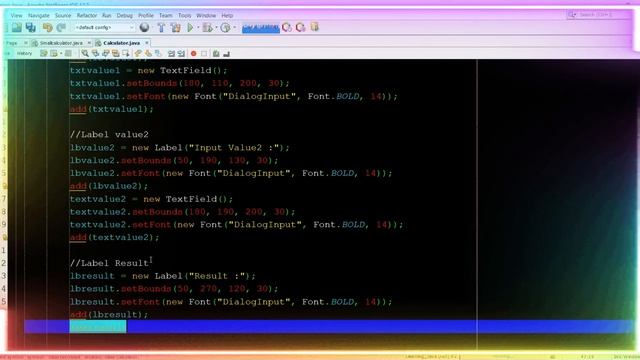Screen dimensions: 640x360
Task: Open the Debug menu
Action: point(124,15)
